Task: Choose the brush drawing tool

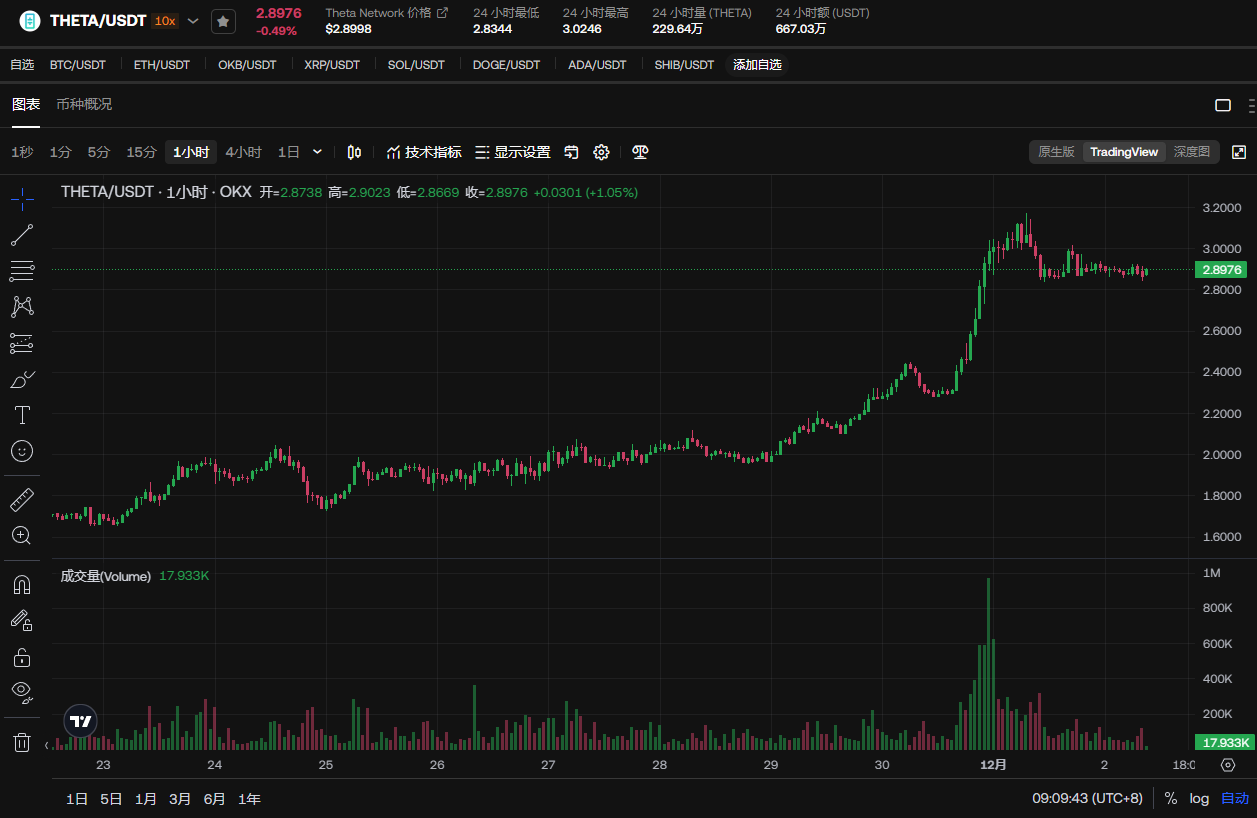Action: tap(22, 379)
